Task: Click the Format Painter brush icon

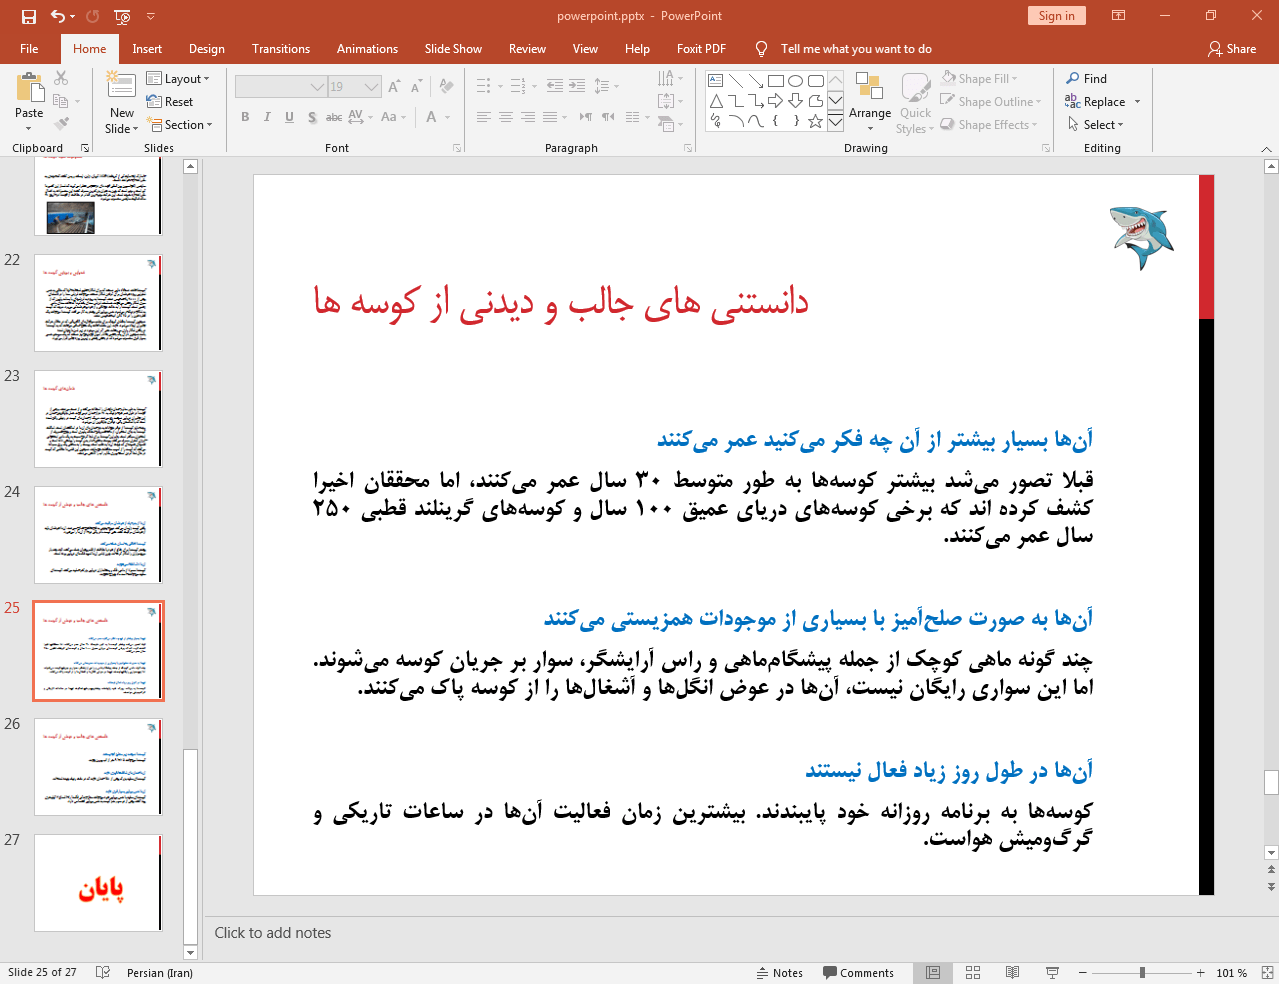Action: pos(61,124)
